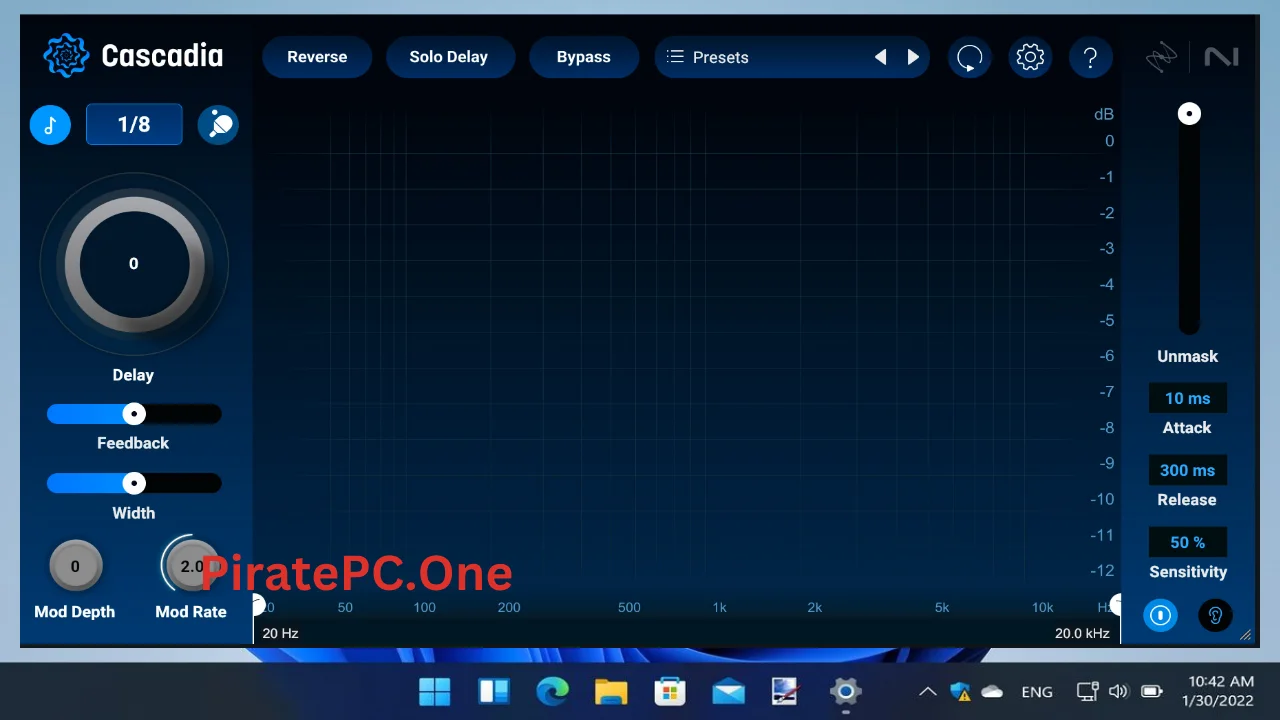The height and width of the screenshot is (720, 1280).
Task: Open File Explorer from taskbar
Action: click(x=611, y=691)
